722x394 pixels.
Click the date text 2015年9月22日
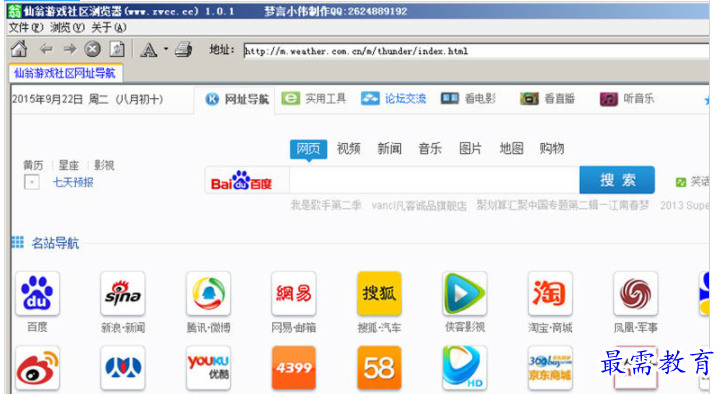(47, 99)
